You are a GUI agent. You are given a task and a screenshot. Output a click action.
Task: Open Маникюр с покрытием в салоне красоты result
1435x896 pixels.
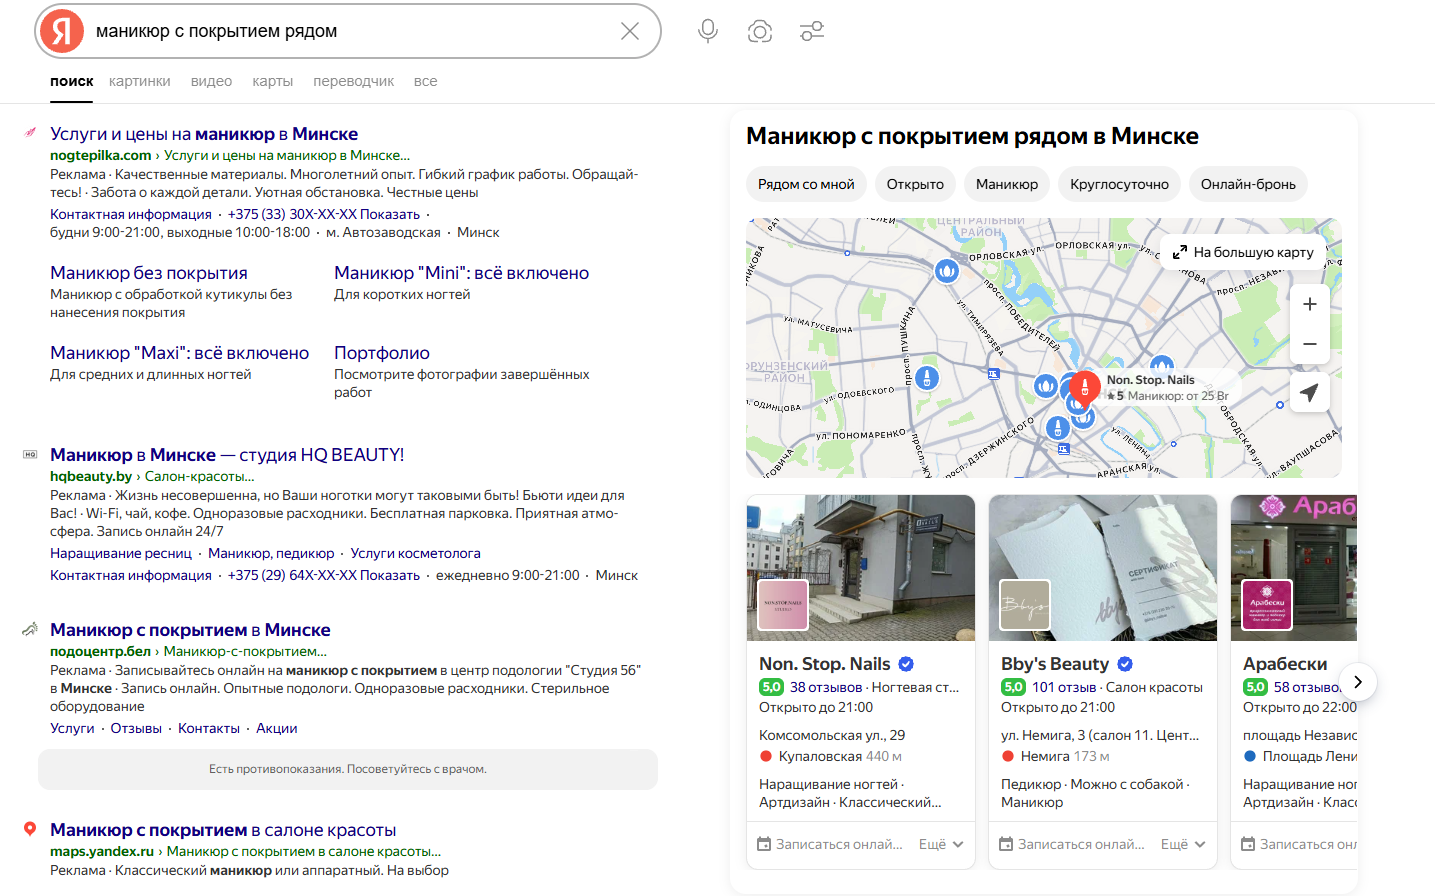click(x=223, y=830)
